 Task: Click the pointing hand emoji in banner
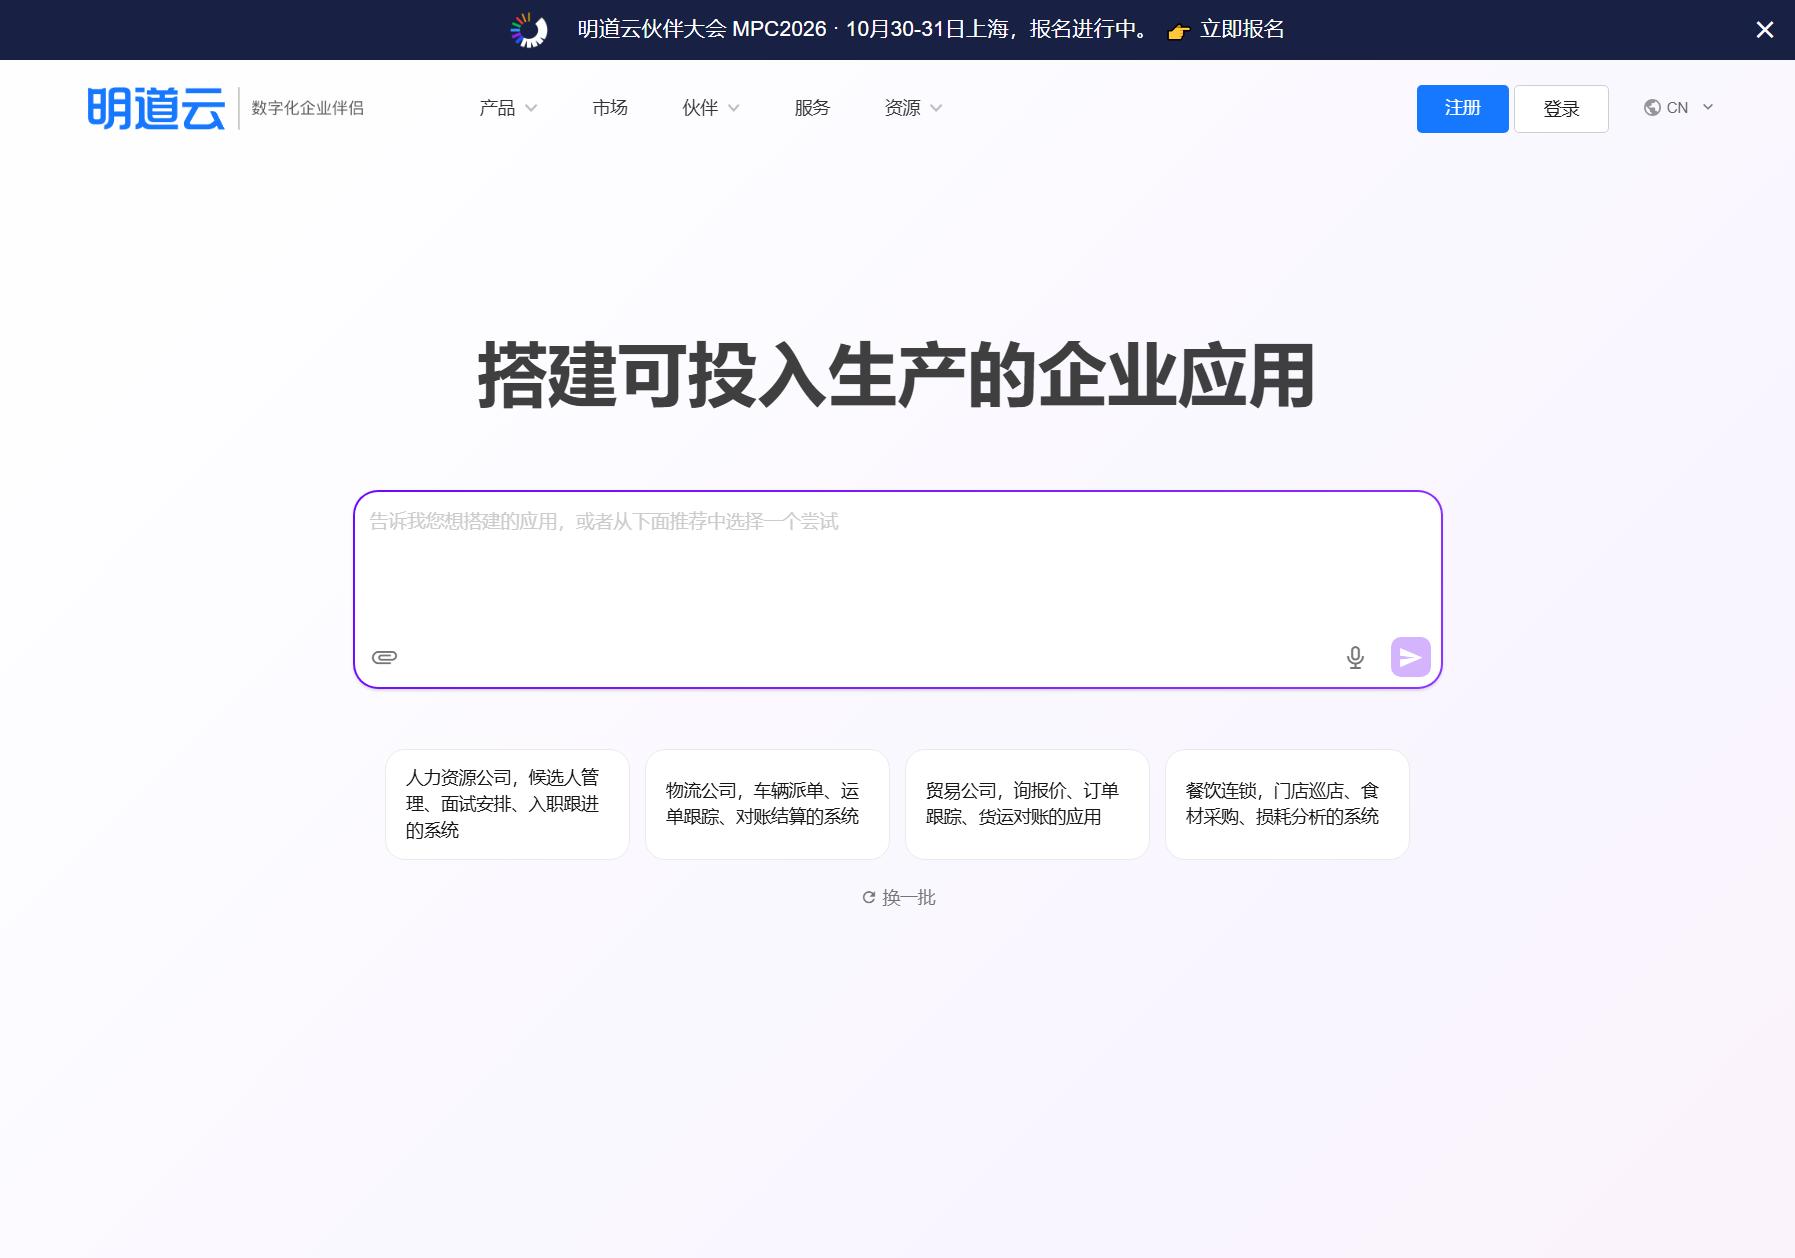(1179, 31)
